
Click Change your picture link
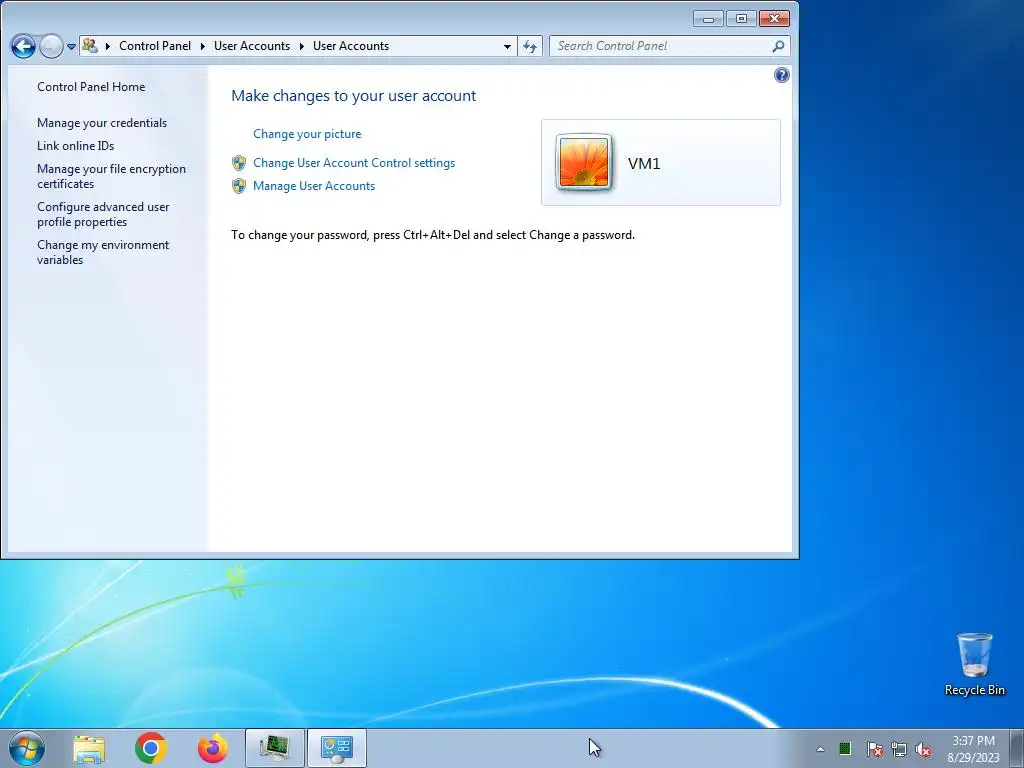307,134
